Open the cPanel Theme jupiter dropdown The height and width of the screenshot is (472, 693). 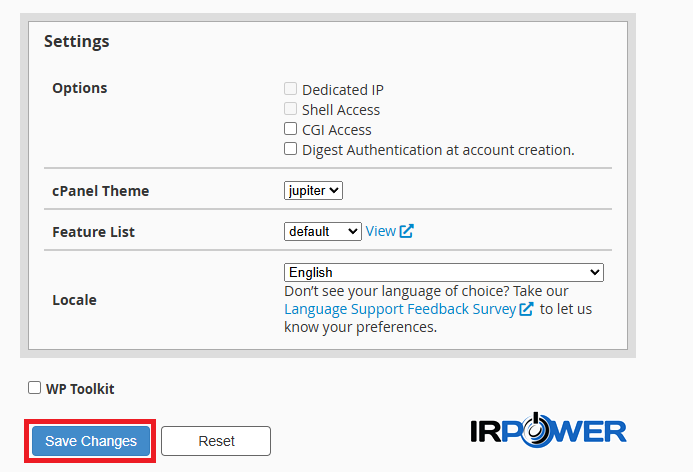pos(313,190)
